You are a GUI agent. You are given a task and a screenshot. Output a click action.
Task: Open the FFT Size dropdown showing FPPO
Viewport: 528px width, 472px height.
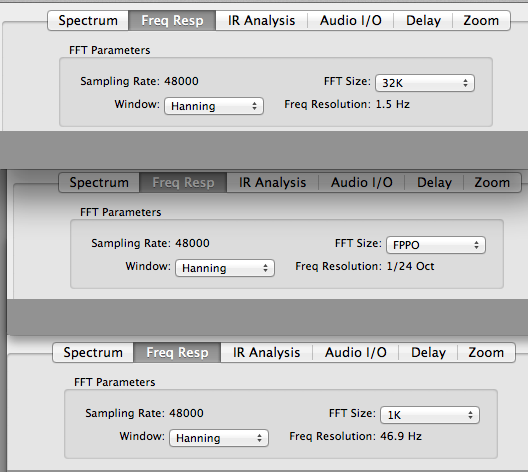coord(436,245)
